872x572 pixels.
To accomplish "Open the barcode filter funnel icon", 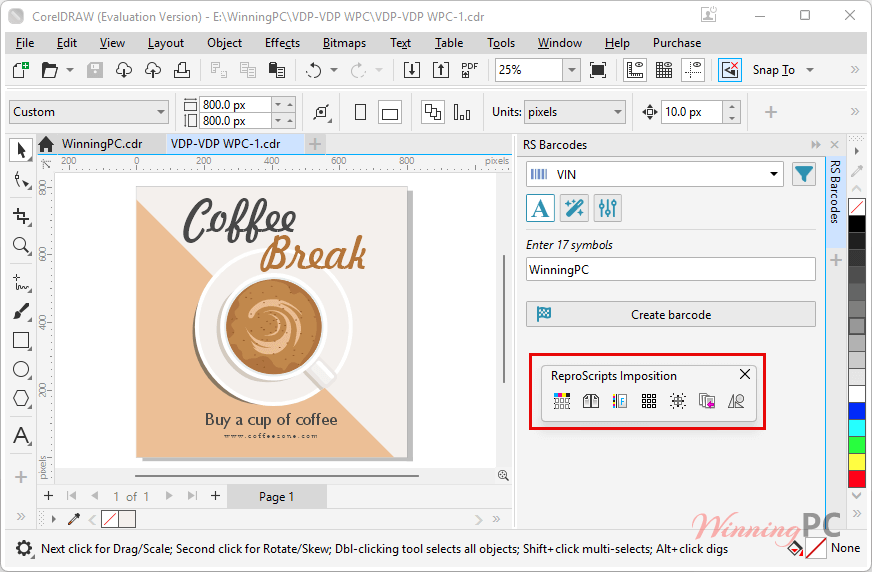I will coord(804,175).
